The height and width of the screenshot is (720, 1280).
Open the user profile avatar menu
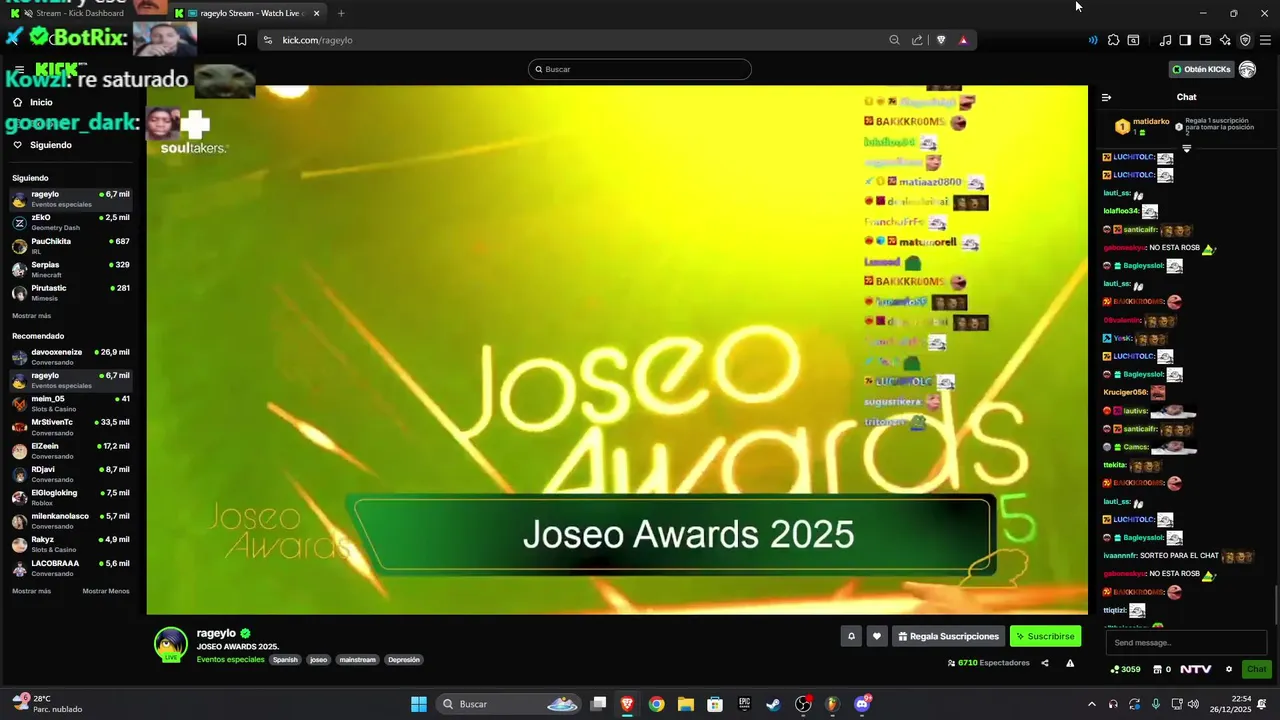click(1247, 69)
